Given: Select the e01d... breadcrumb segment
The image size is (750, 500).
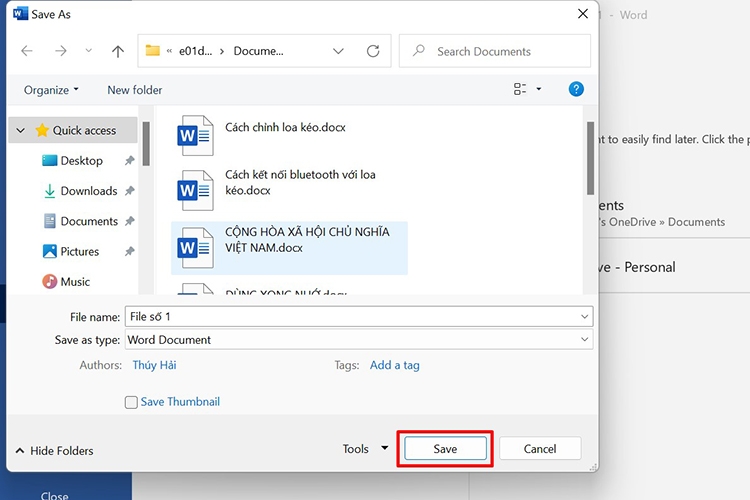Looking at the screenshot, I should (x=195, y=51).
